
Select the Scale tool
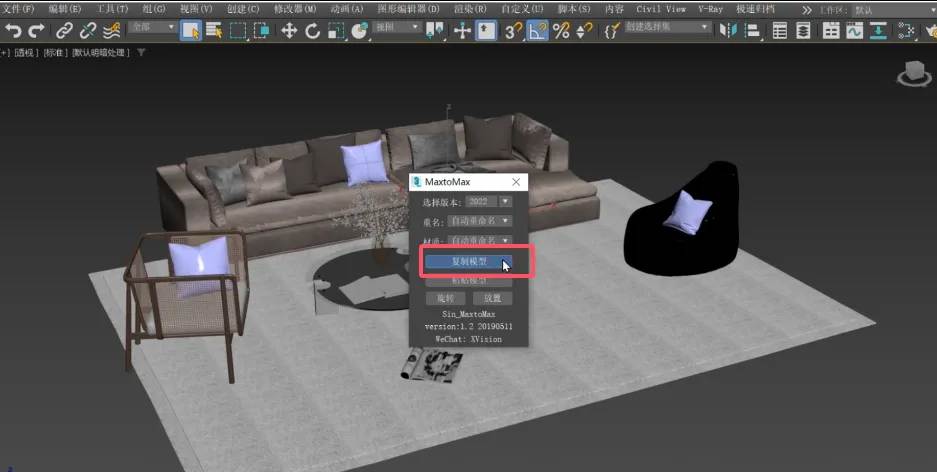[336, 30]
